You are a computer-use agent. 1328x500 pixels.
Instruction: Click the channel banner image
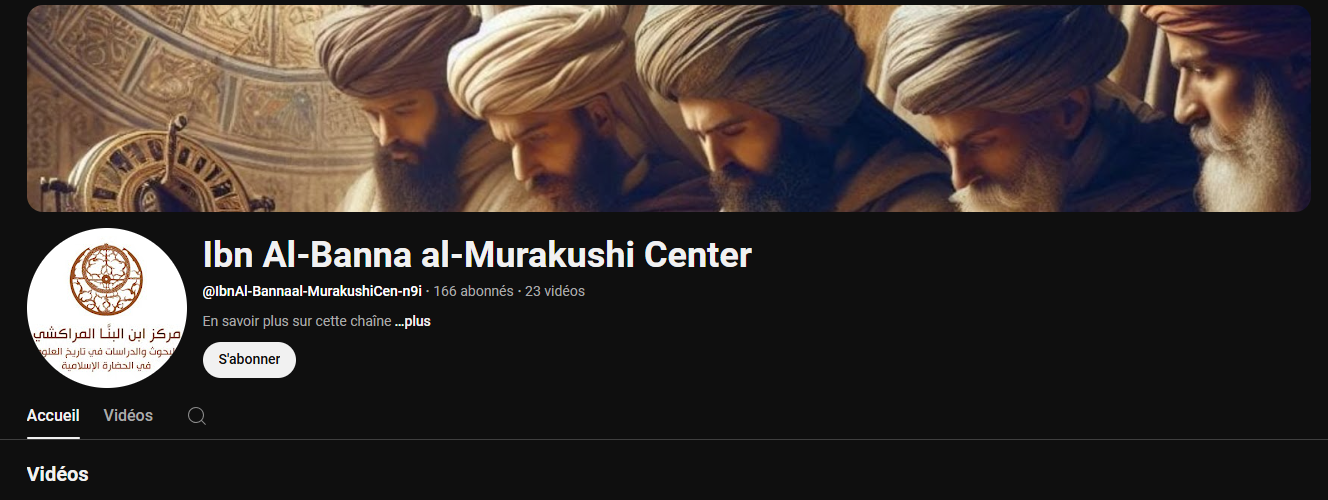click(x=669, y=108)
